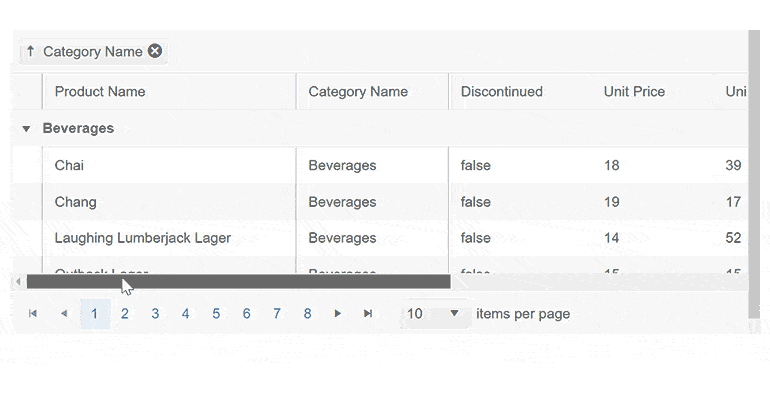Click the value 52 in Lager row
Viewport: 770px width, 395px height.
tap(733, 238)
